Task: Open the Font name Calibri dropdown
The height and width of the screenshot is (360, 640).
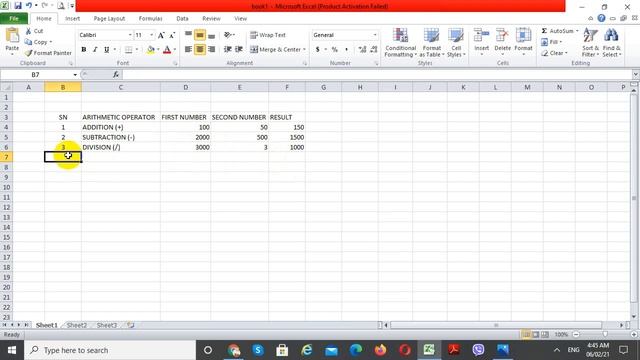Action: point(130,35)
